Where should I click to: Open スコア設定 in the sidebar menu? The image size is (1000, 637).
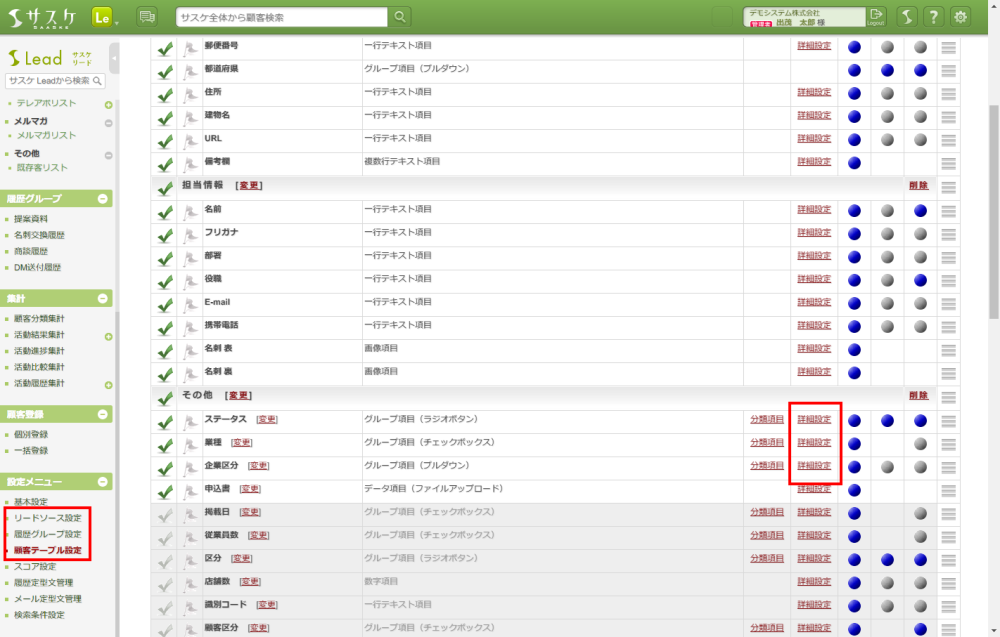(x=35, y=567)
